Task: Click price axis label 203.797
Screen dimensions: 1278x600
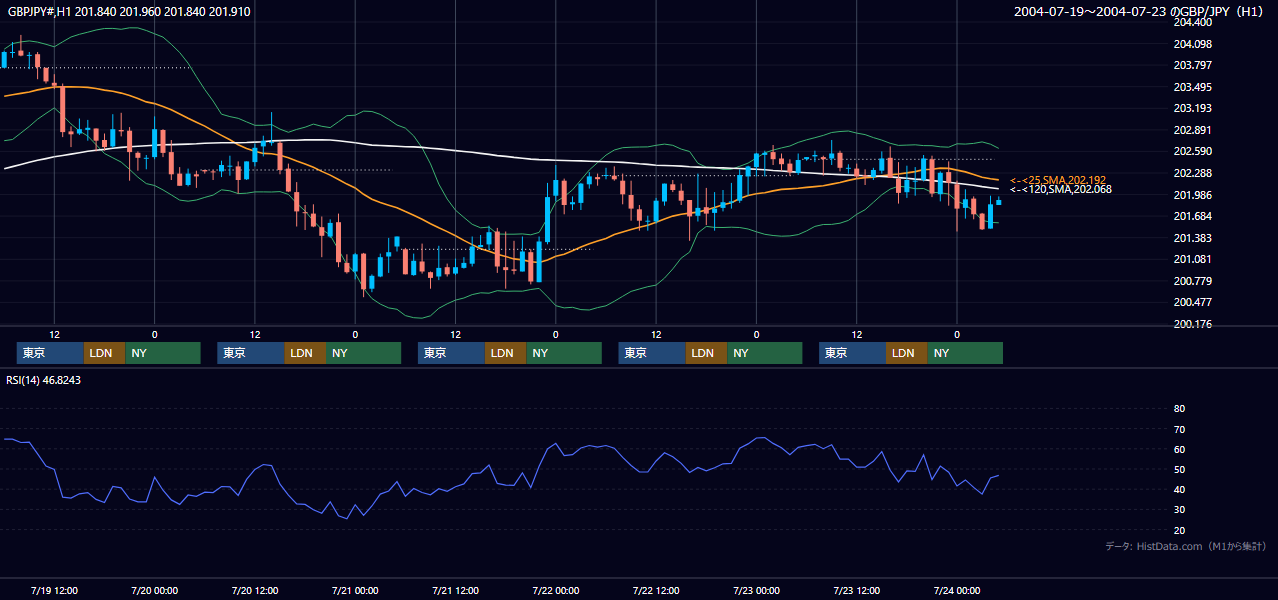Action: (x=1191, y=65)
